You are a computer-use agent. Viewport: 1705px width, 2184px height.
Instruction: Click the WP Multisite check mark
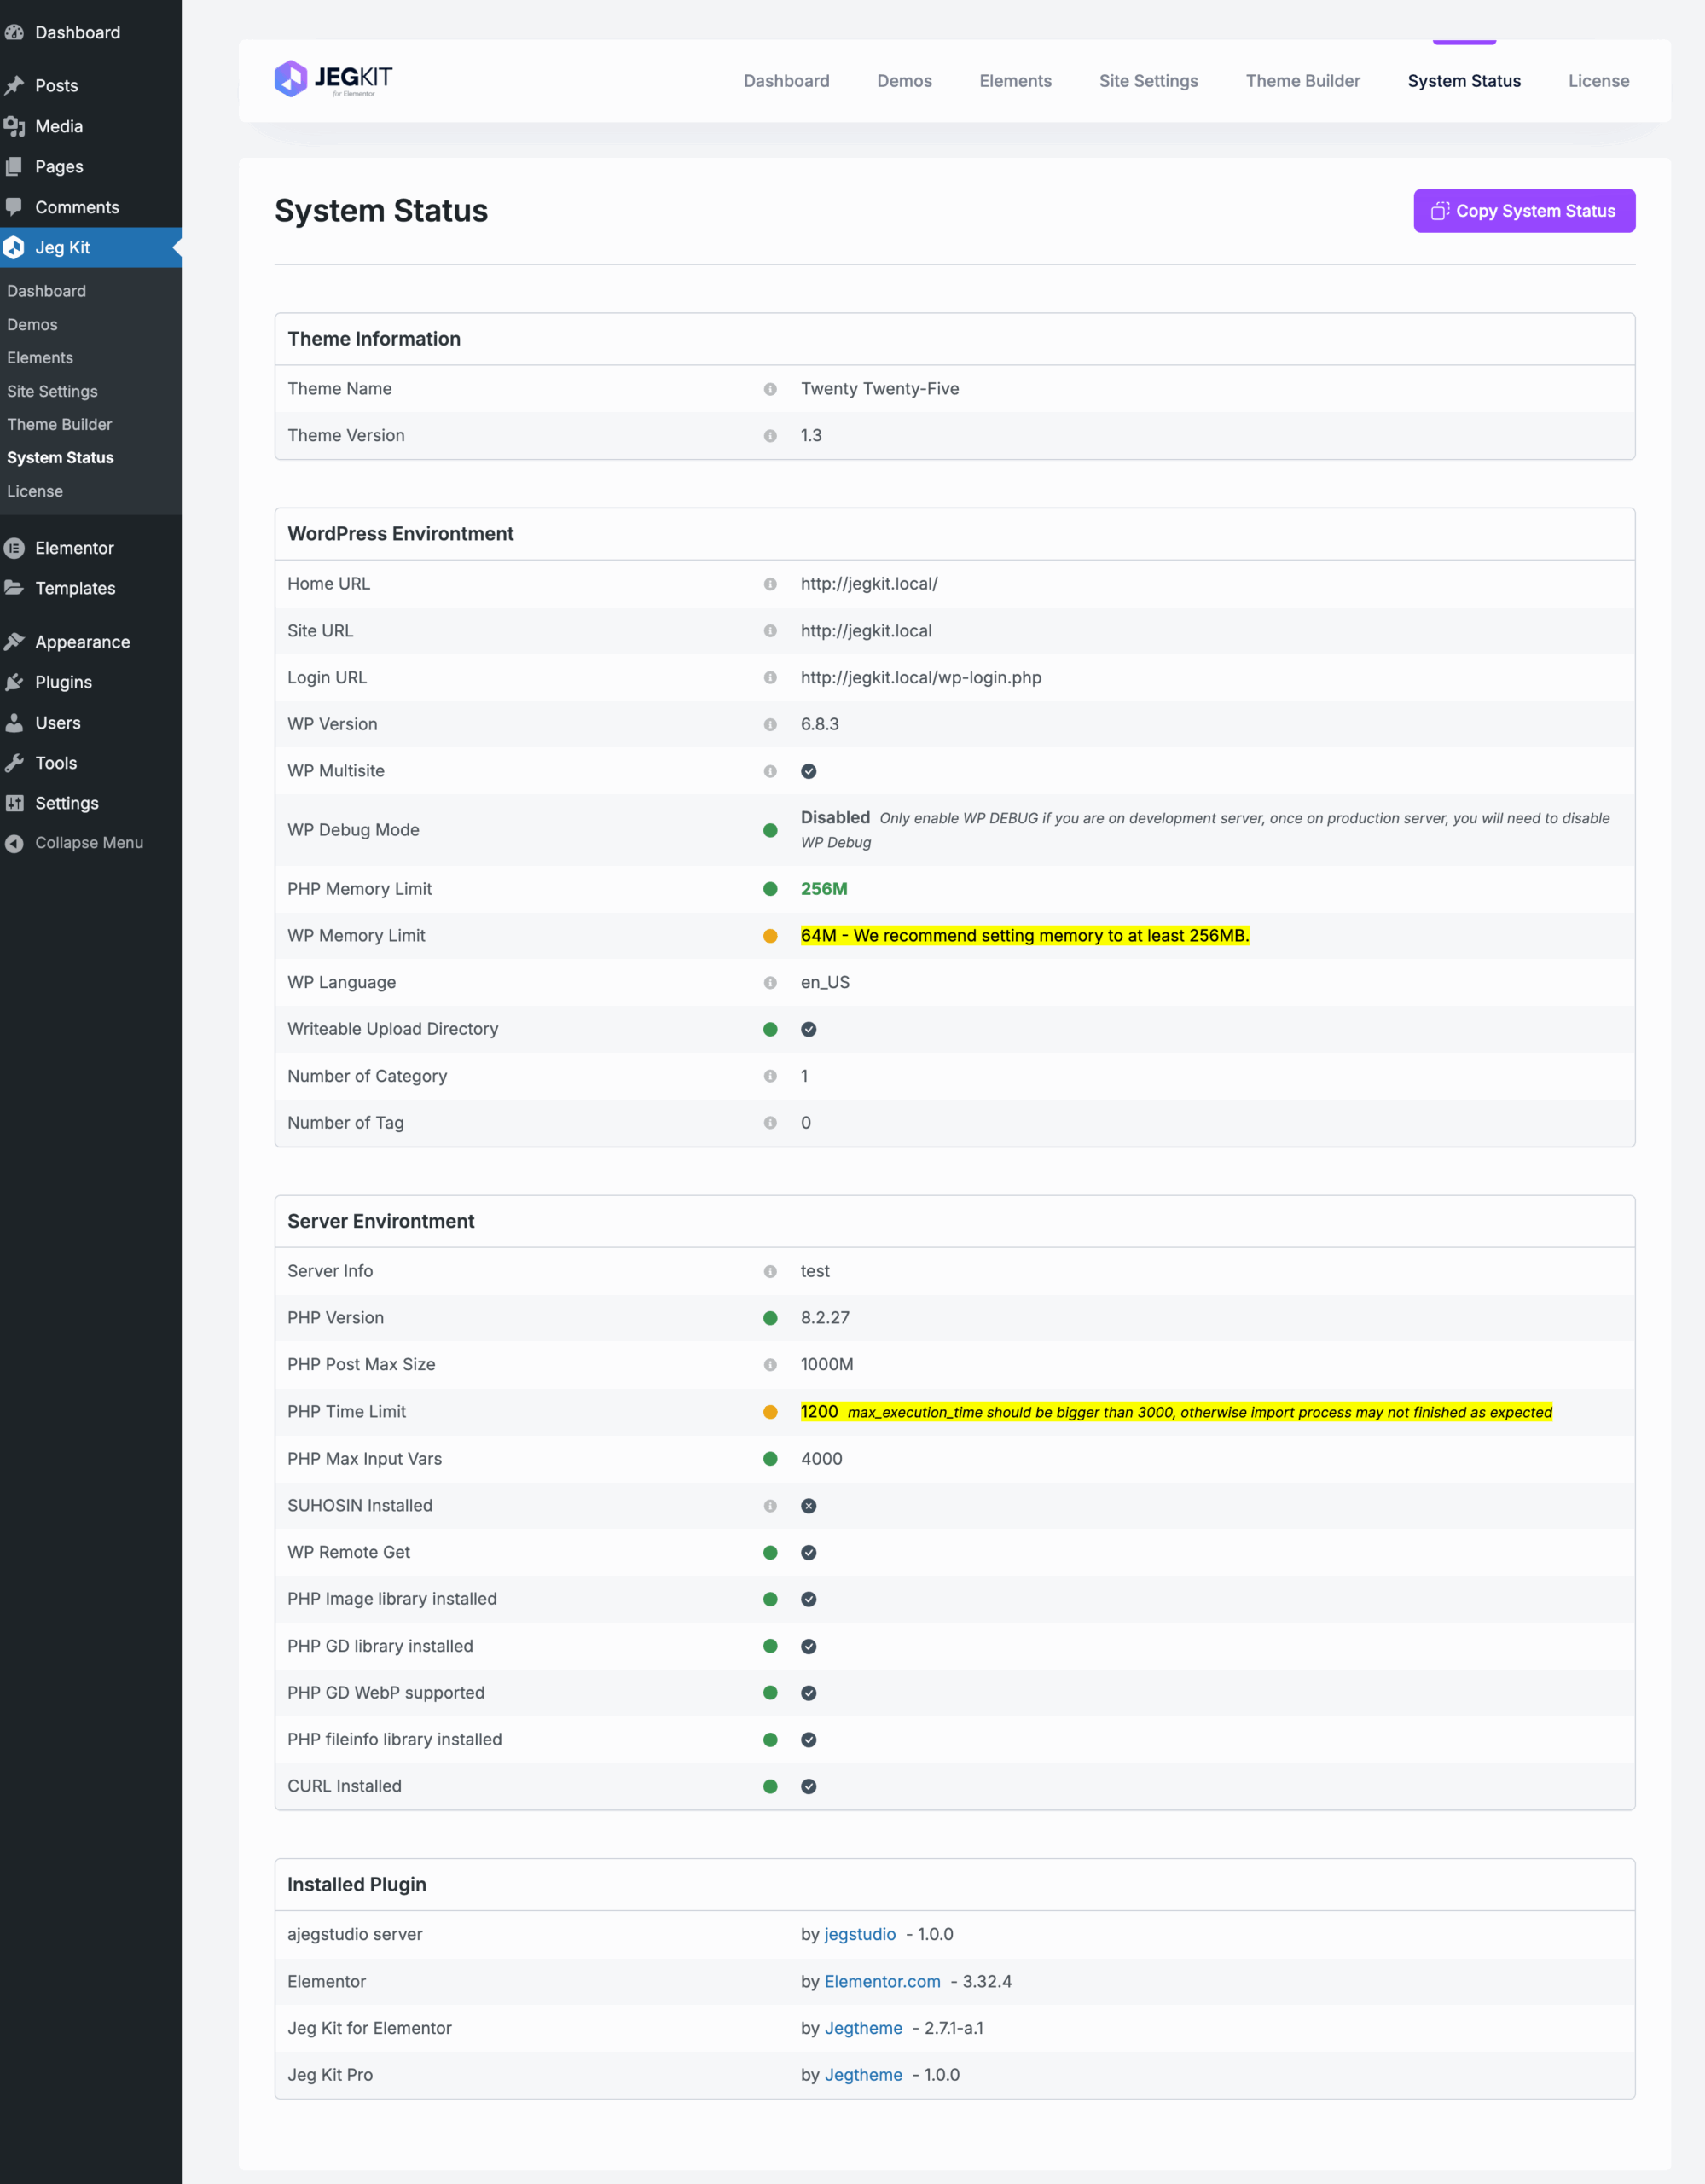pyautogui.click(x=808, y=771)
